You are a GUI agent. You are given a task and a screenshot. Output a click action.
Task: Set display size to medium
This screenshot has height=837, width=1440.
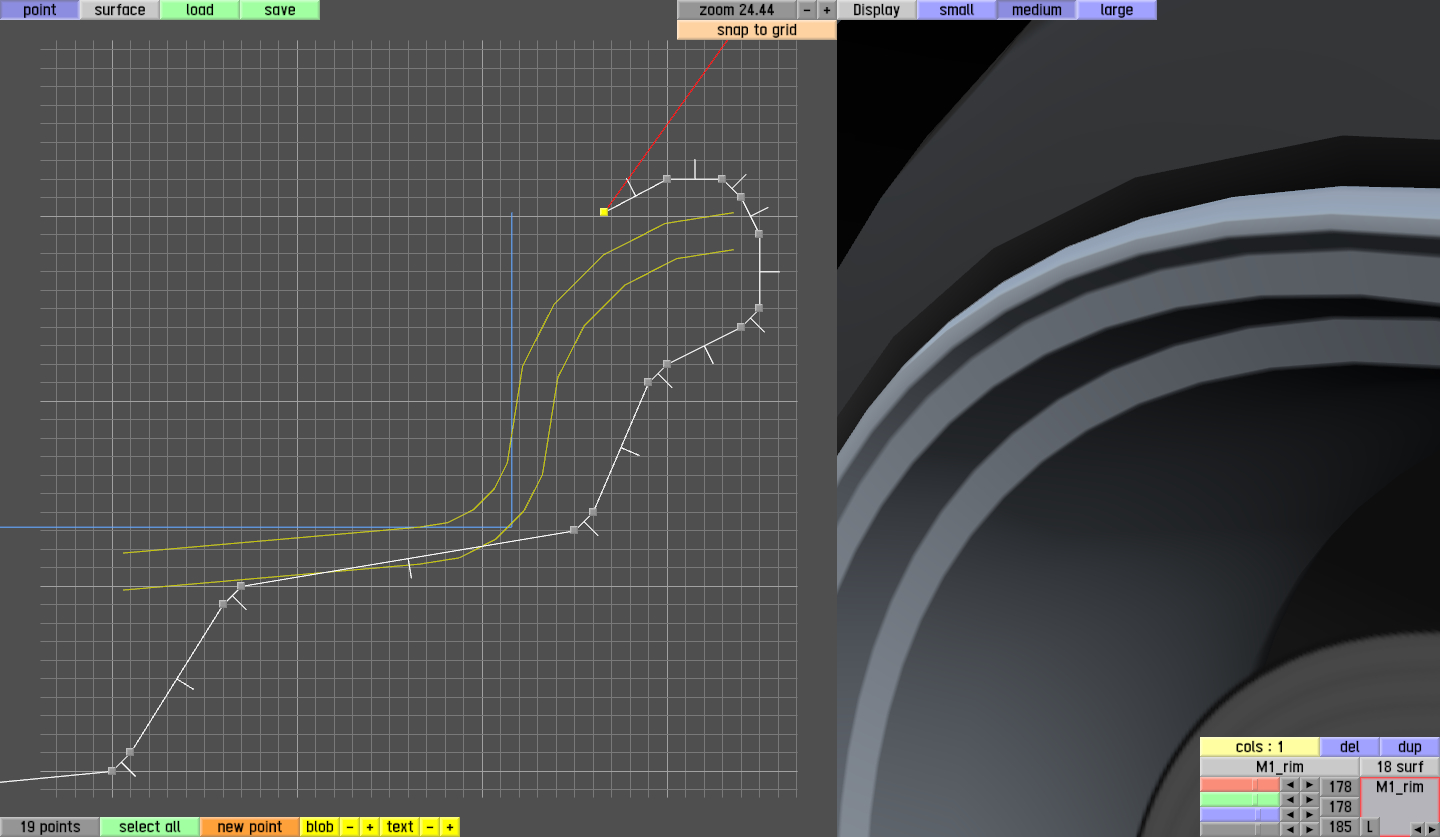1037,10
